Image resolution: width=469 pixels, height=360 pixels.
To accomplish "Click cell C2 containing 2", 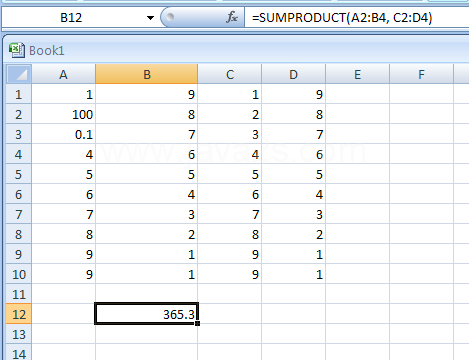I will pos(230,114).
